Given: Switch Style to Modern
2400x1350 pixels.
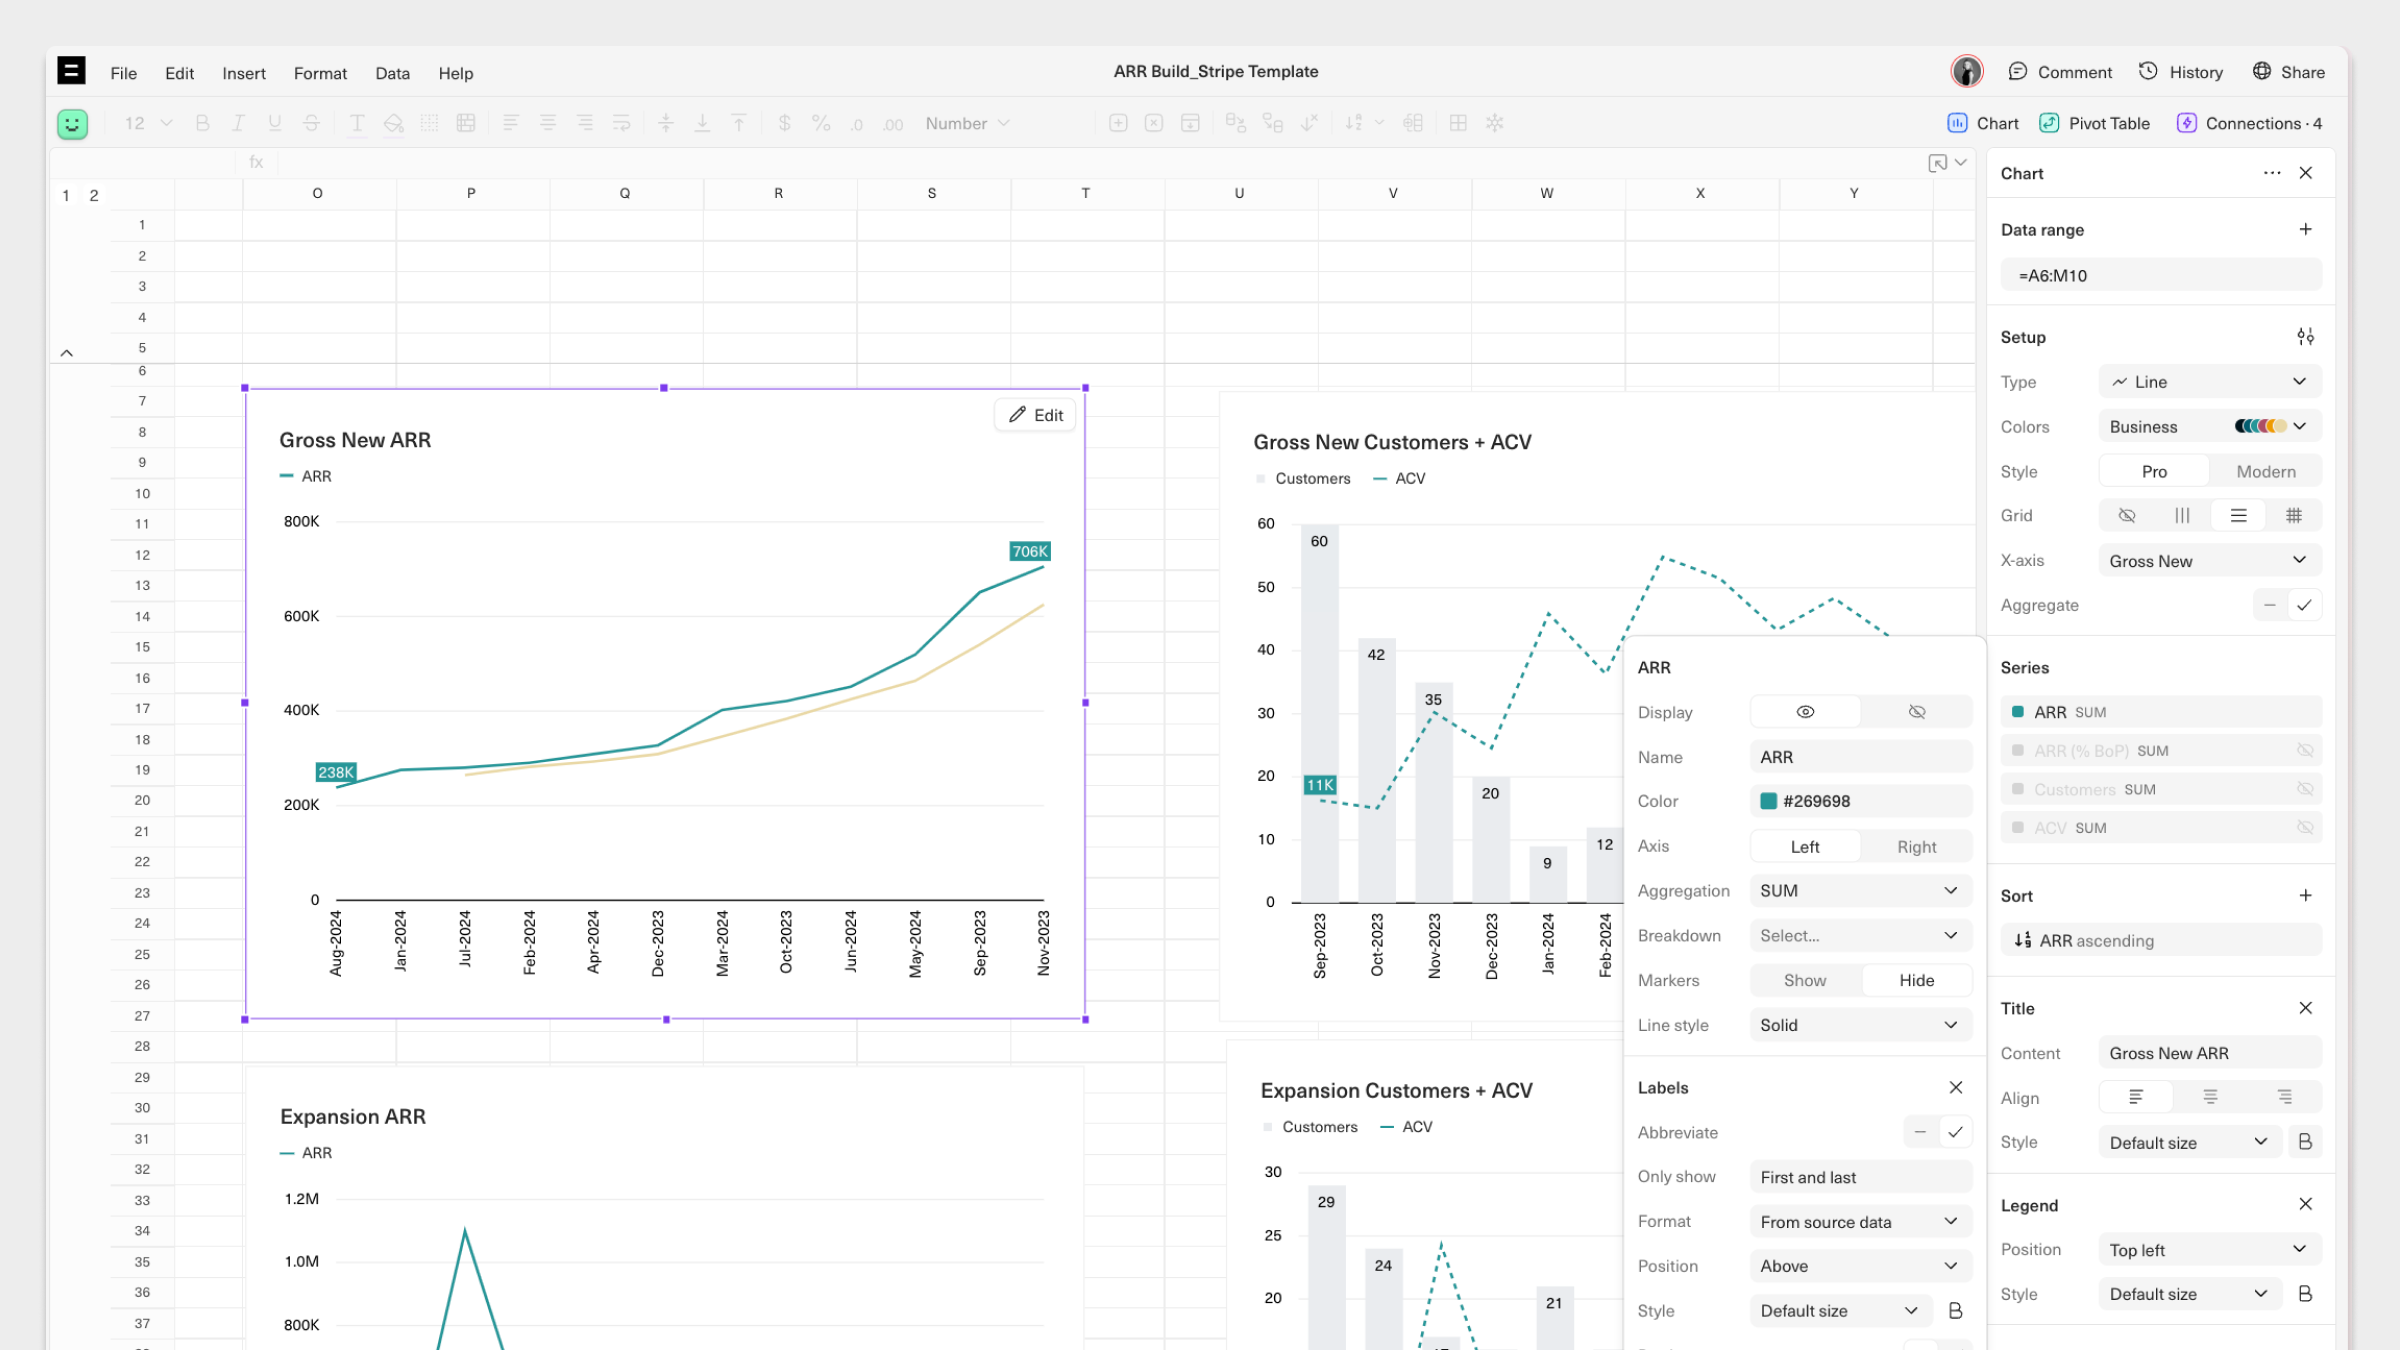Looking at the screenshot, I should pos(2265,472).
